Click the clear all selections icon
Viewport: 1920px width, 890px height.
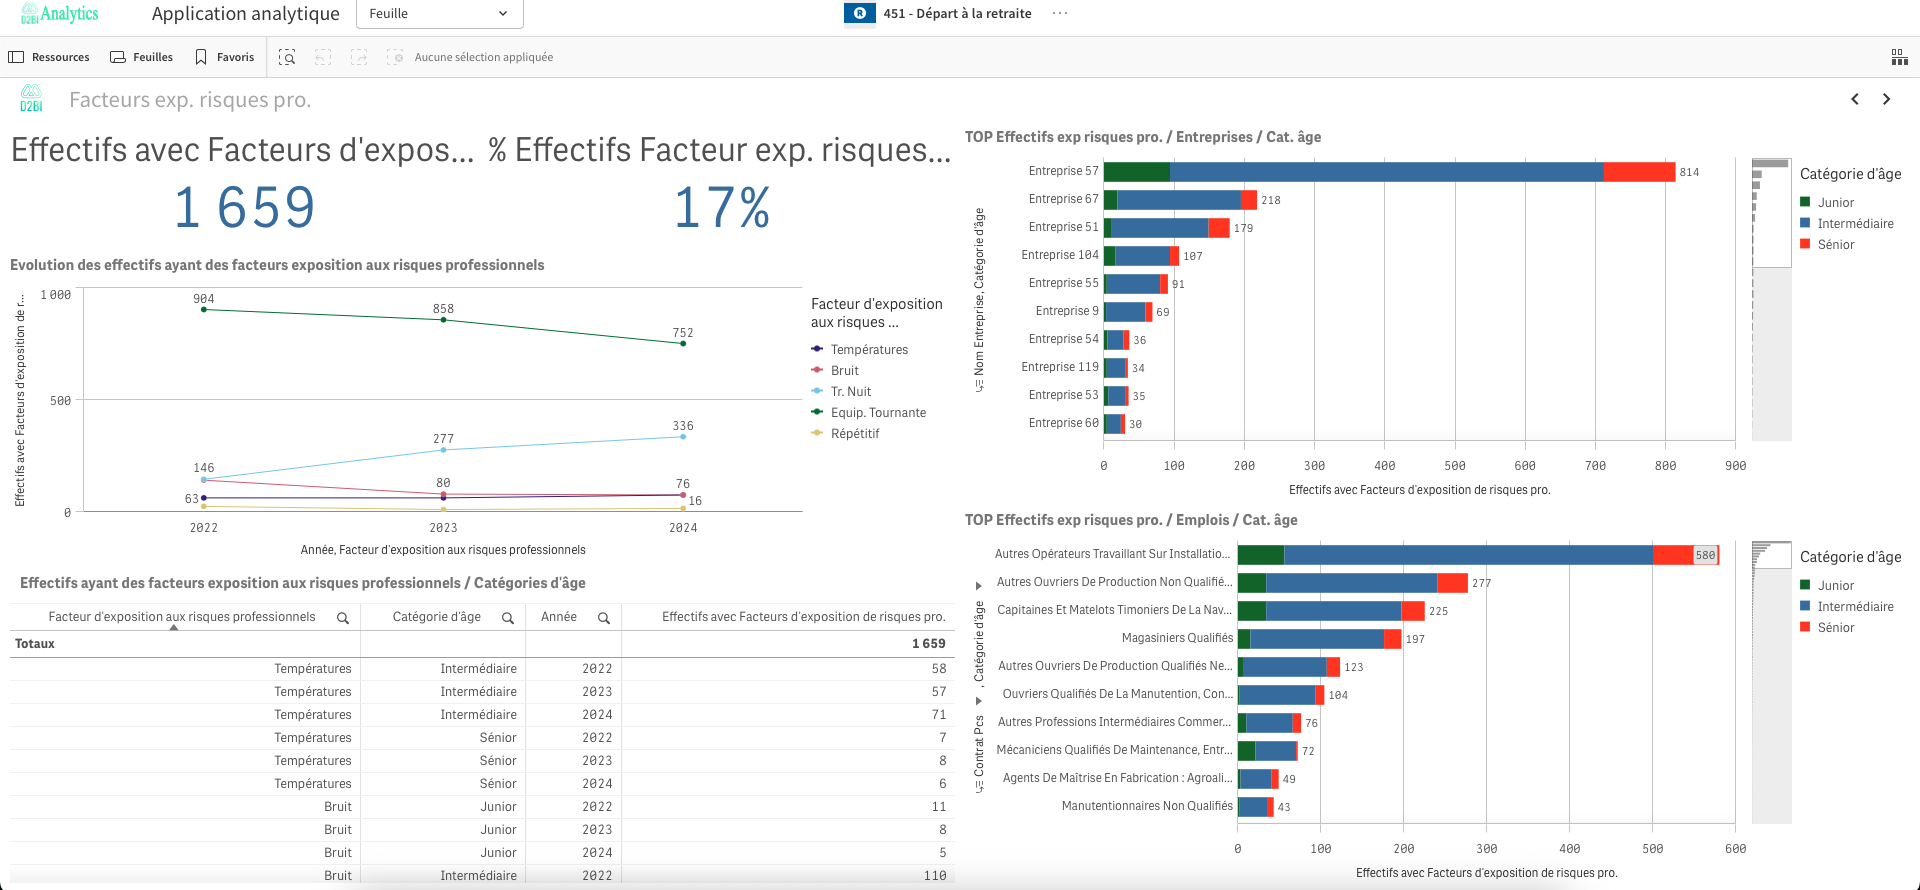click(395, 57)
